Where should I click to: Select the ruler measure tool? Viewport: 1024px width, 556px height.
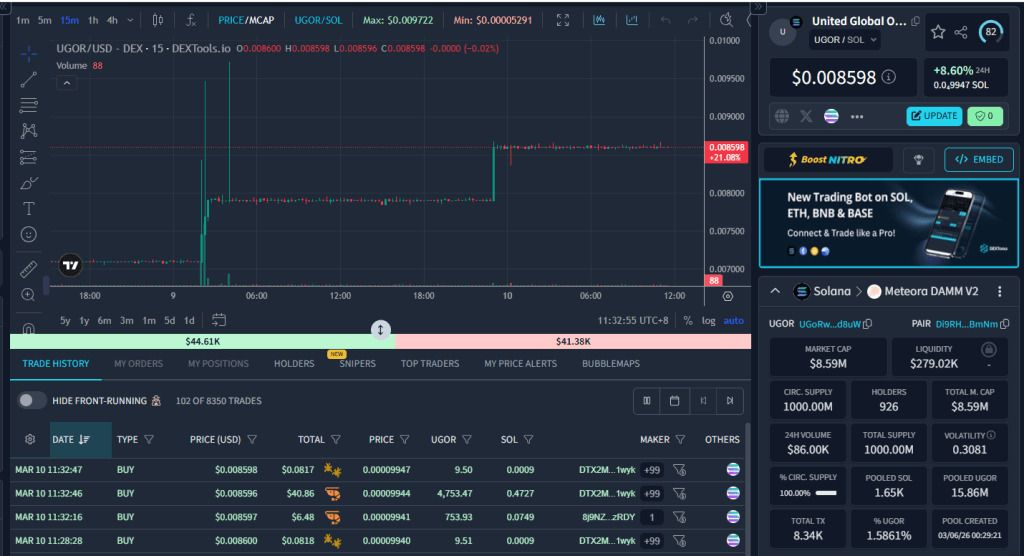pos(29,269)
